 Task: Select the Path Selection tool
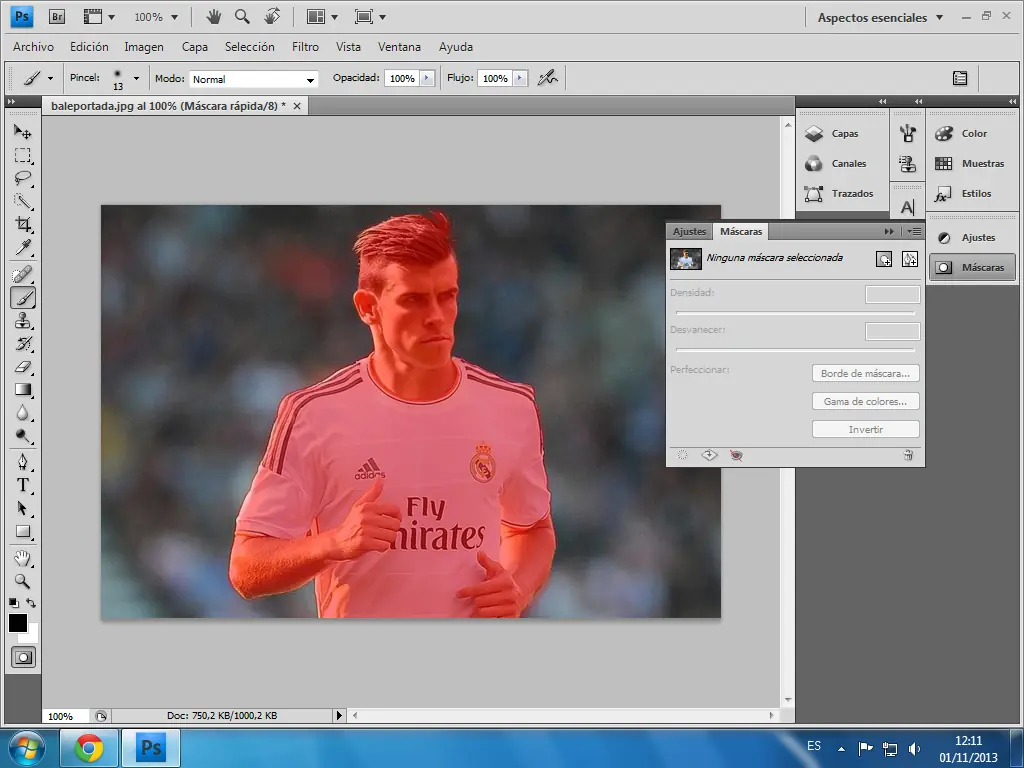click(23, 508)
